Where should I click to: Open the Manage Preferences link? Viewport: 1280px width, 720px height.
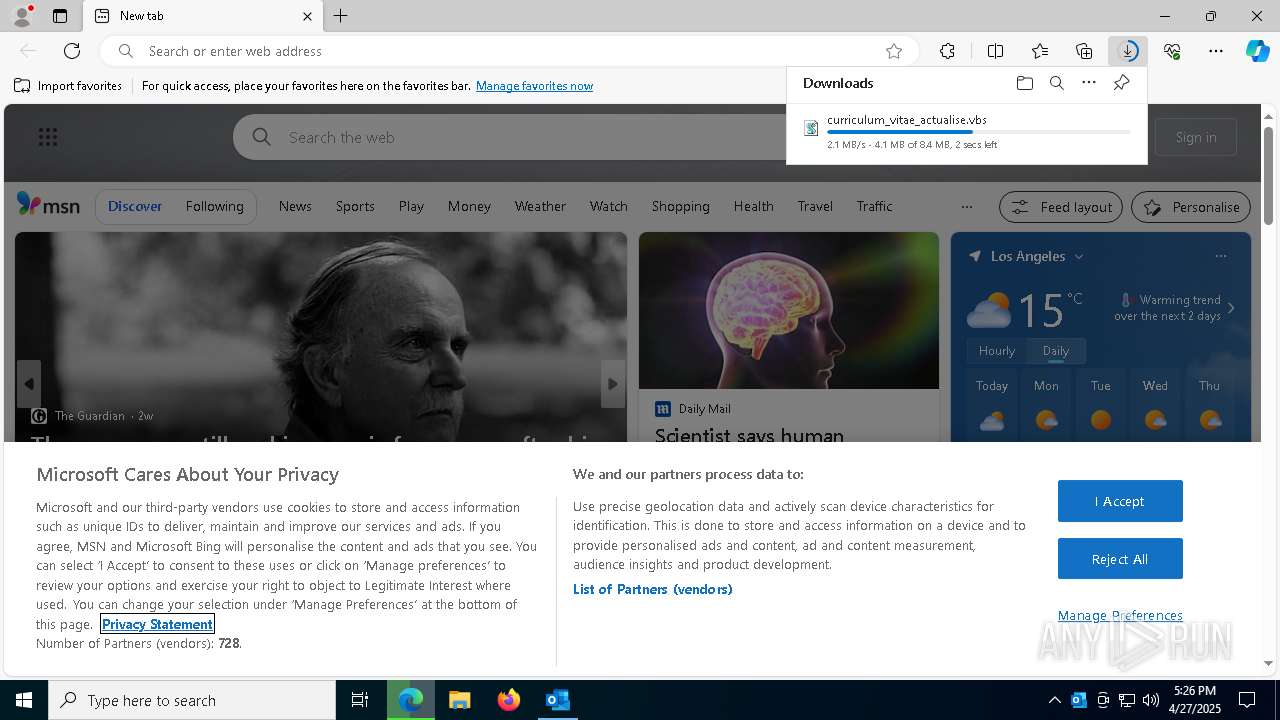pyautogui.click(x=1120, y=616)
